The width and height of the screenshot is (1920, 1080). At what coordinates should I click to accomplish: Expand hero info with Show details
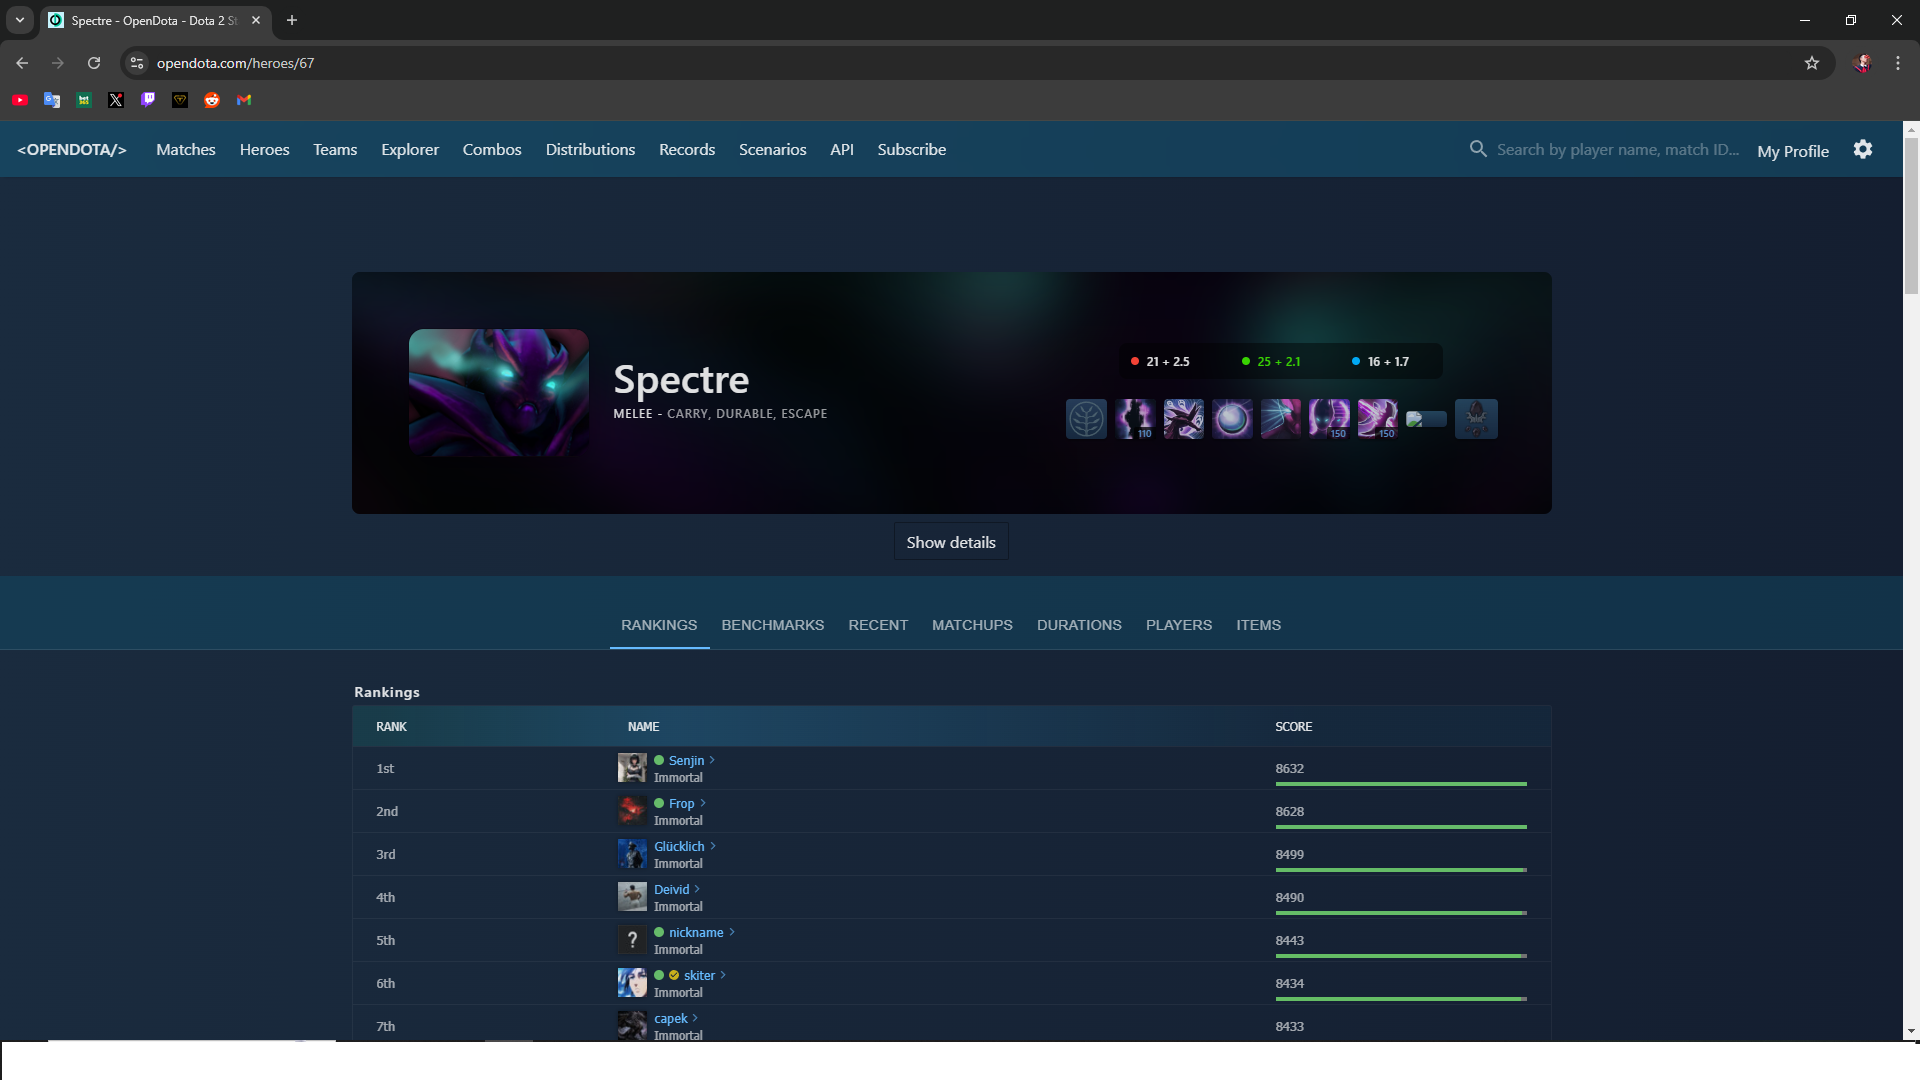pyautogui.click(x=950, y=542)
